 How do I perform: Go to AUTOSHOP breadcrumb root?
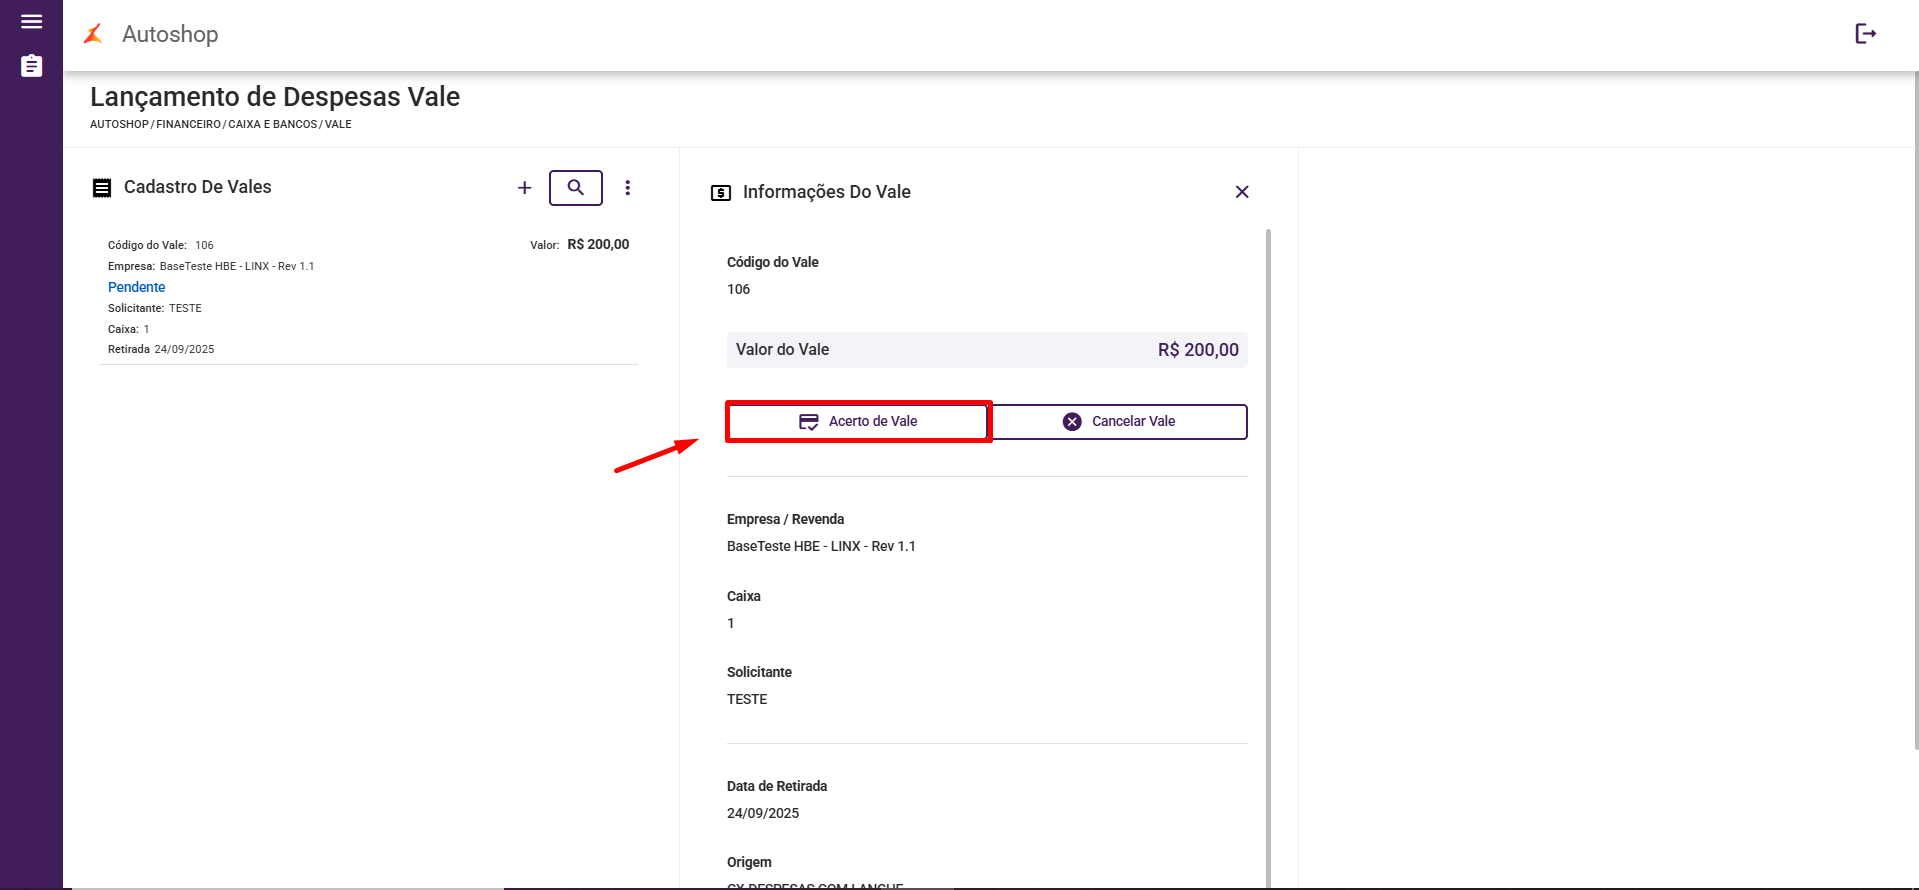(119, 125)
